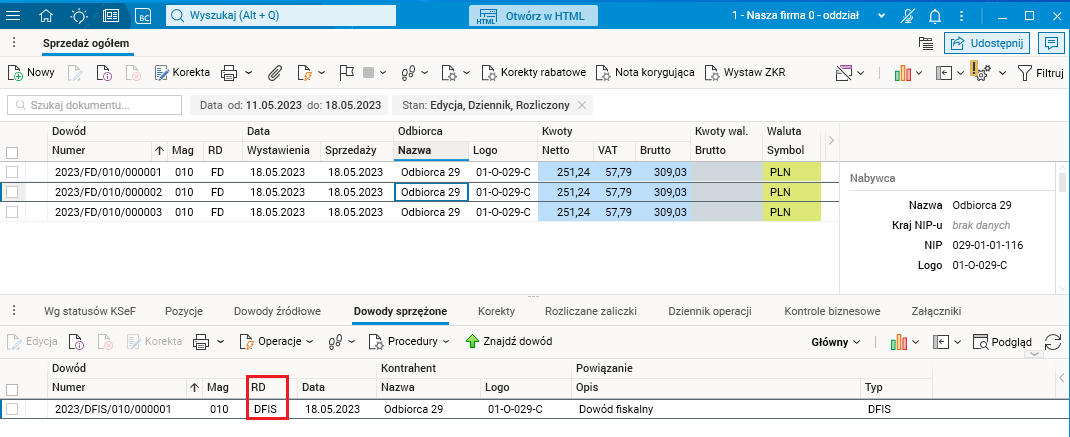Open the Dowody źródłowe tab
The height and width of the screenshot is (437, 1070).
(x=277, y=311)
